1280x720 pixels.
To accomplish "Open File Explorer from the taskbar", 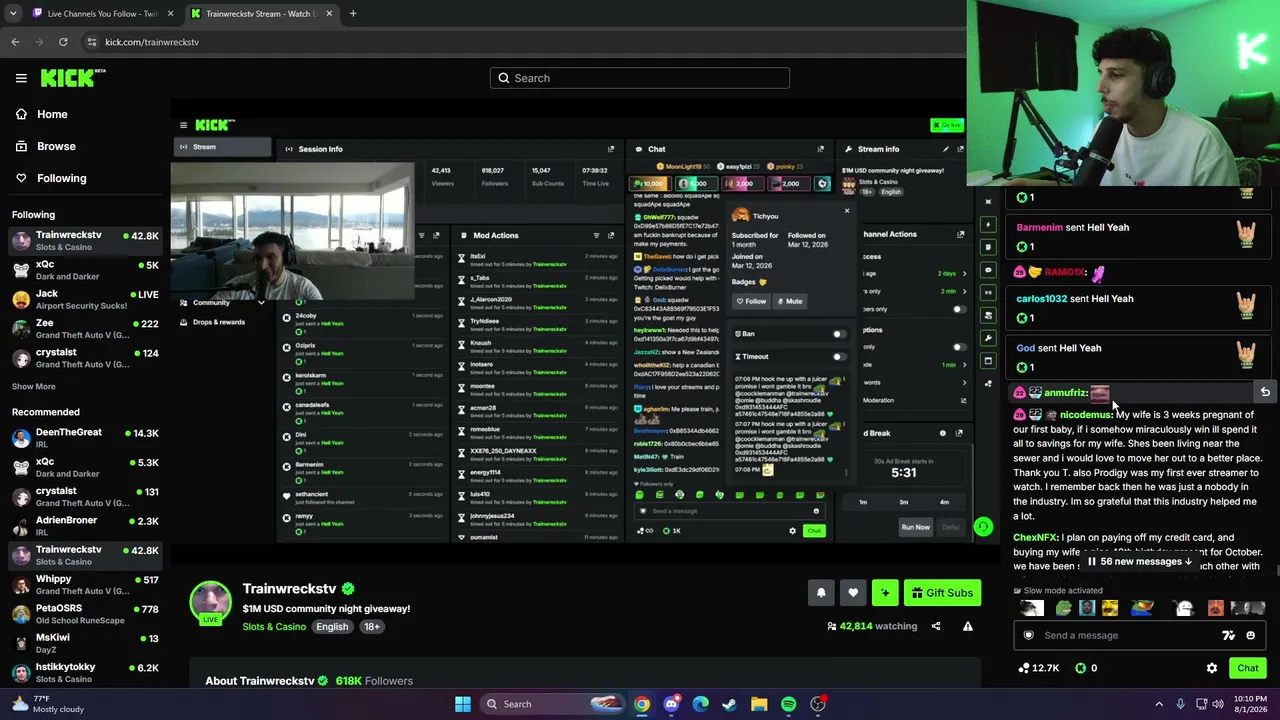I will coord(759,704).
